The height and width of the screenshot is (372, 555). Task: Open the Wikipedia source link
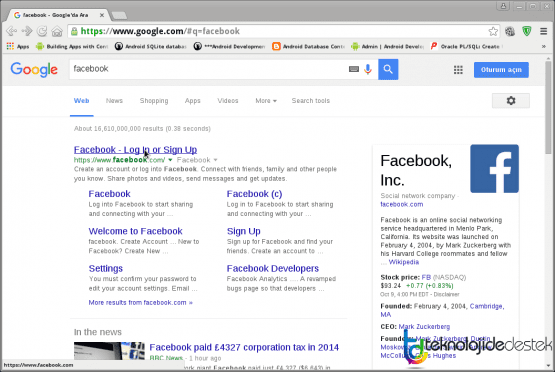point(404,262)
